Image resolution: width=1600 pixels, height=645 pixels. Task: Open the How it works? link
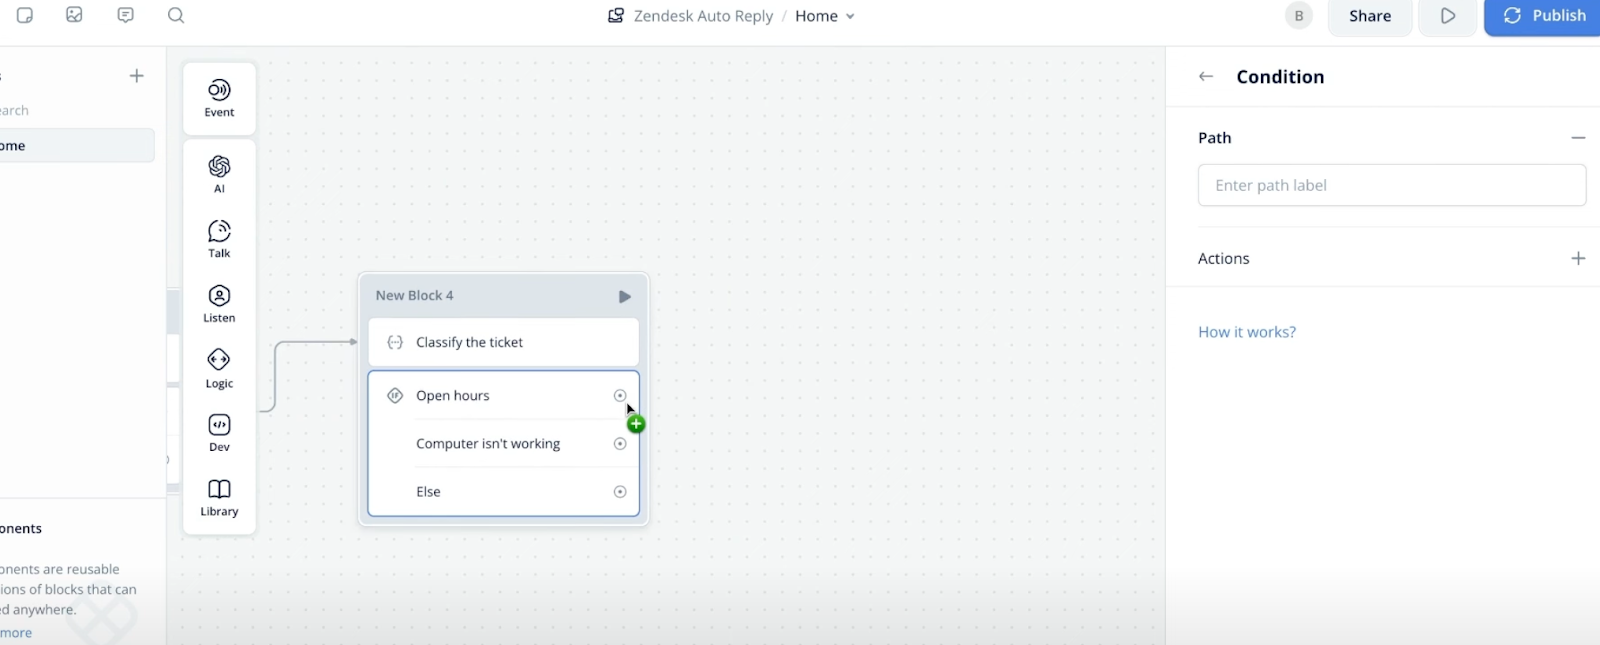coord(1247,332)
